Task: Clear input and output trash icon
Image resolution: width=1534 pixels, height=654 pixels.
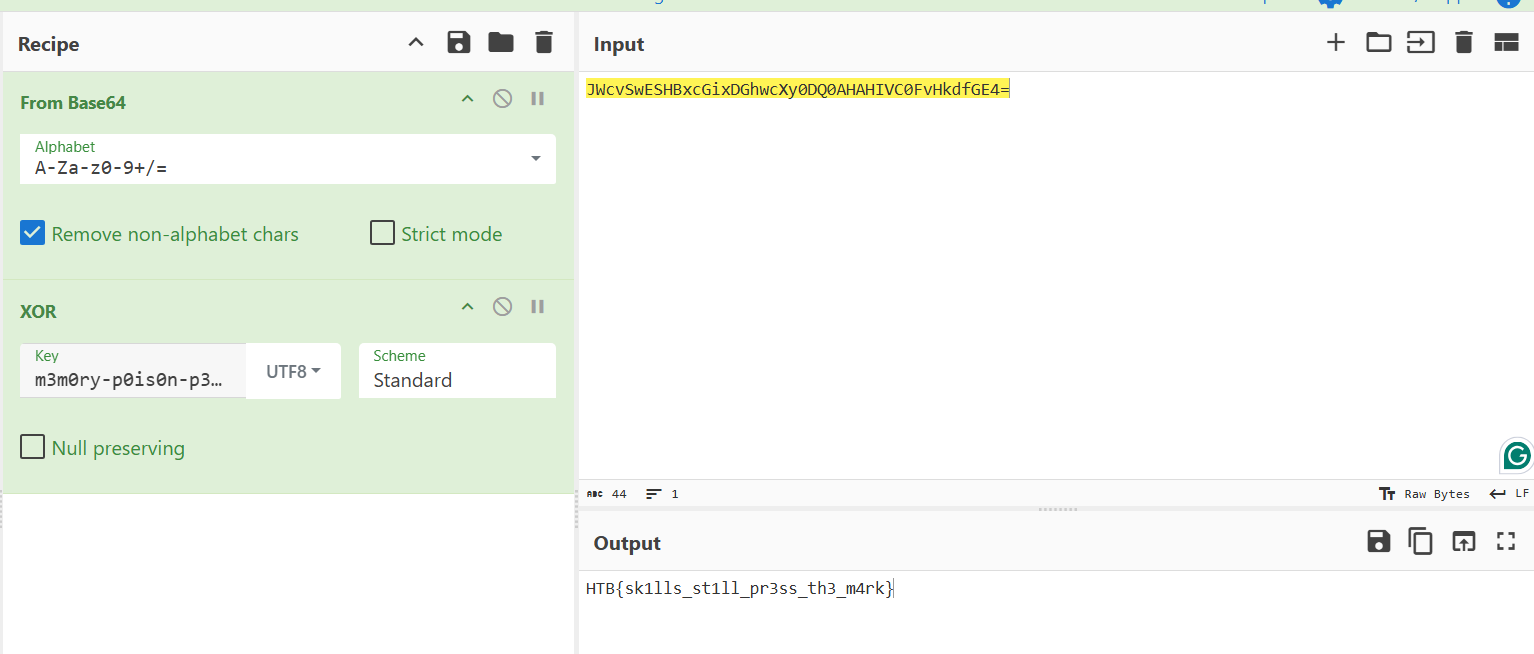Action: coord(1464,42)
